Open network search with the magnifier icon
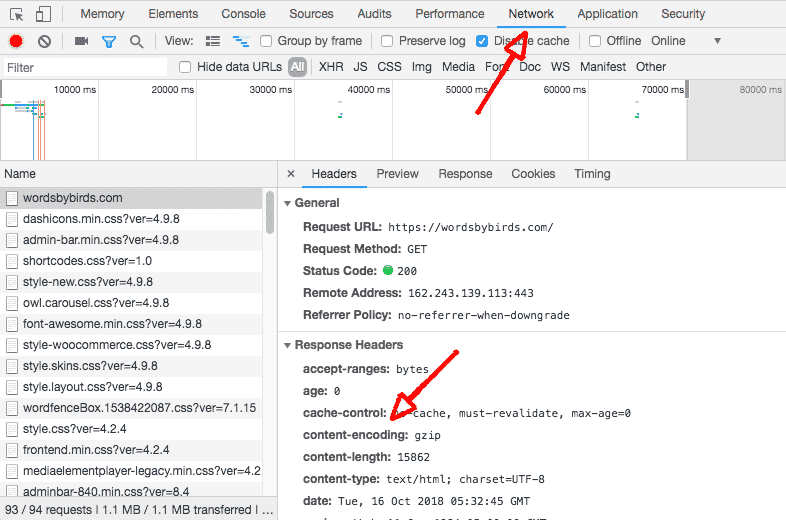 pos(136,41)
